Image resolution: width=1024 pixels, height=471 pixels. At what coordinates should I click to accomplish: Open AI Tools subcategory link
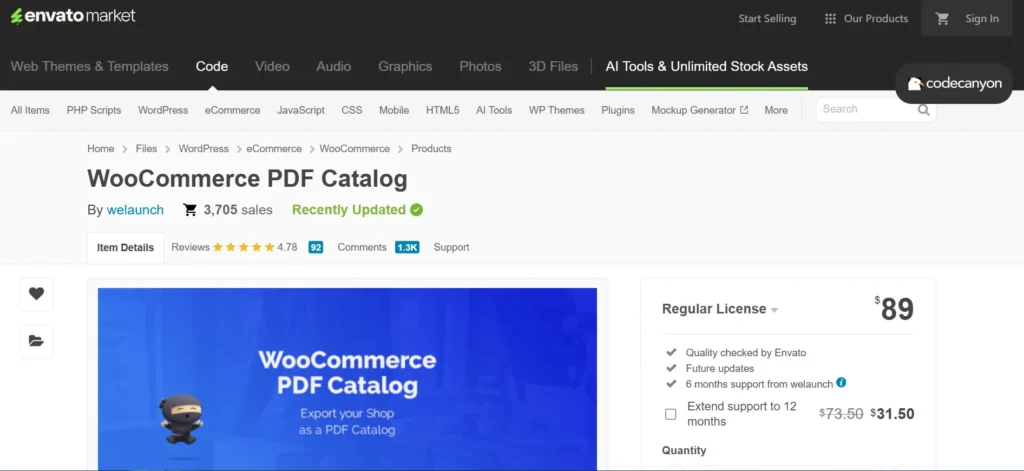[x=494, y=110]
